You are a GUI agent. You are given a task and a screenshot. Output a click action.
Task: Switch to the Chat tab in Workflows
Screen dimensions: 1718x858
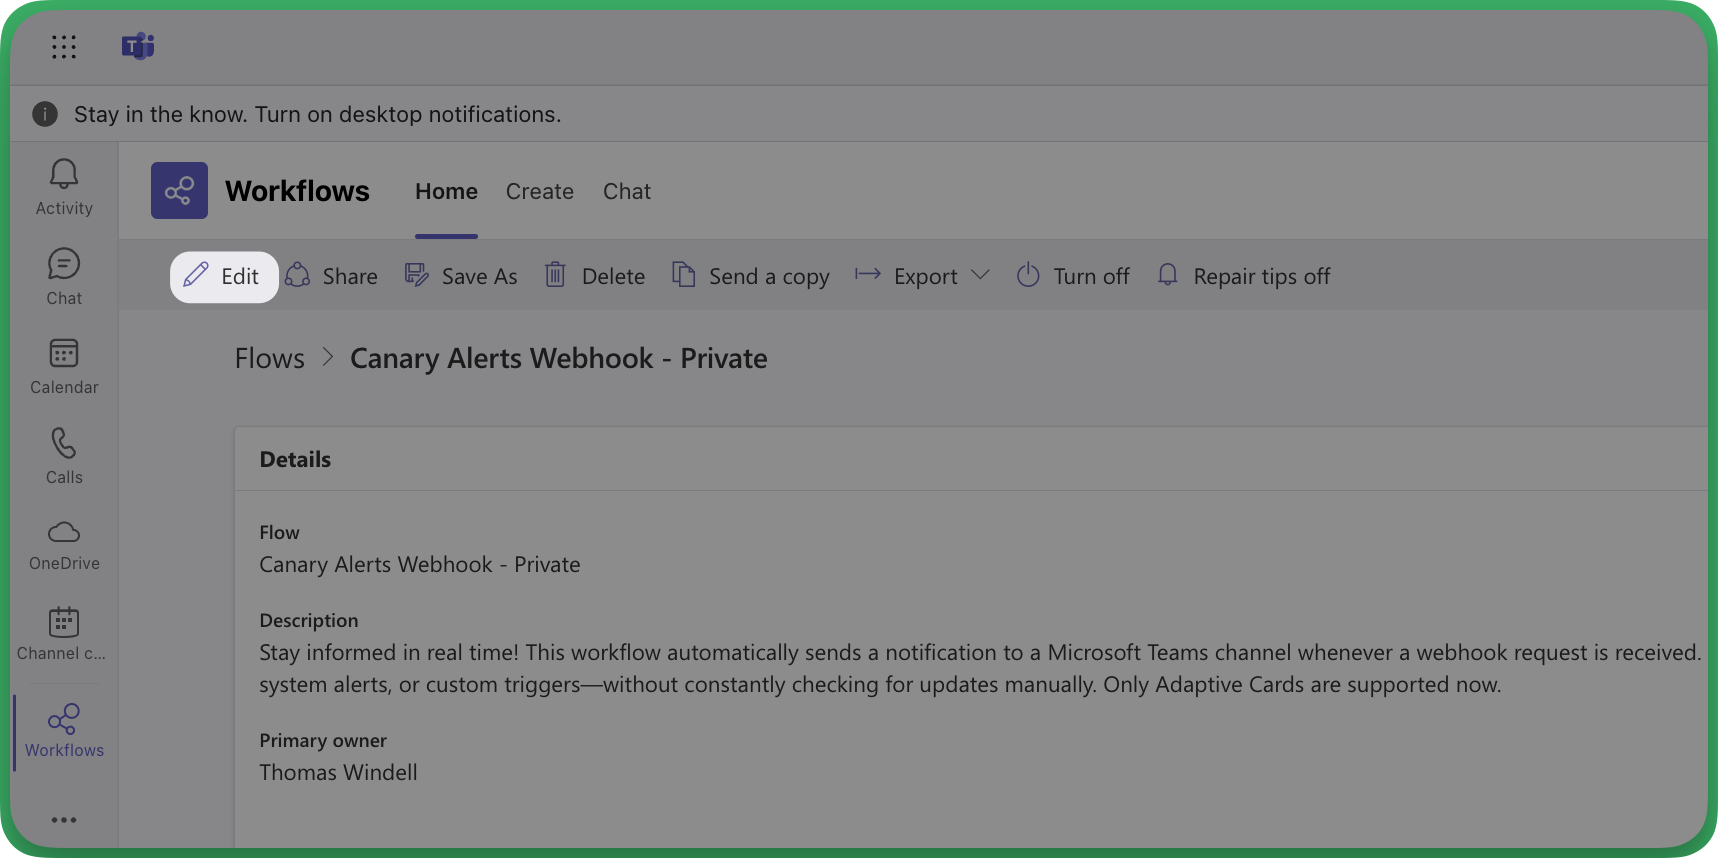click(627, 192)
